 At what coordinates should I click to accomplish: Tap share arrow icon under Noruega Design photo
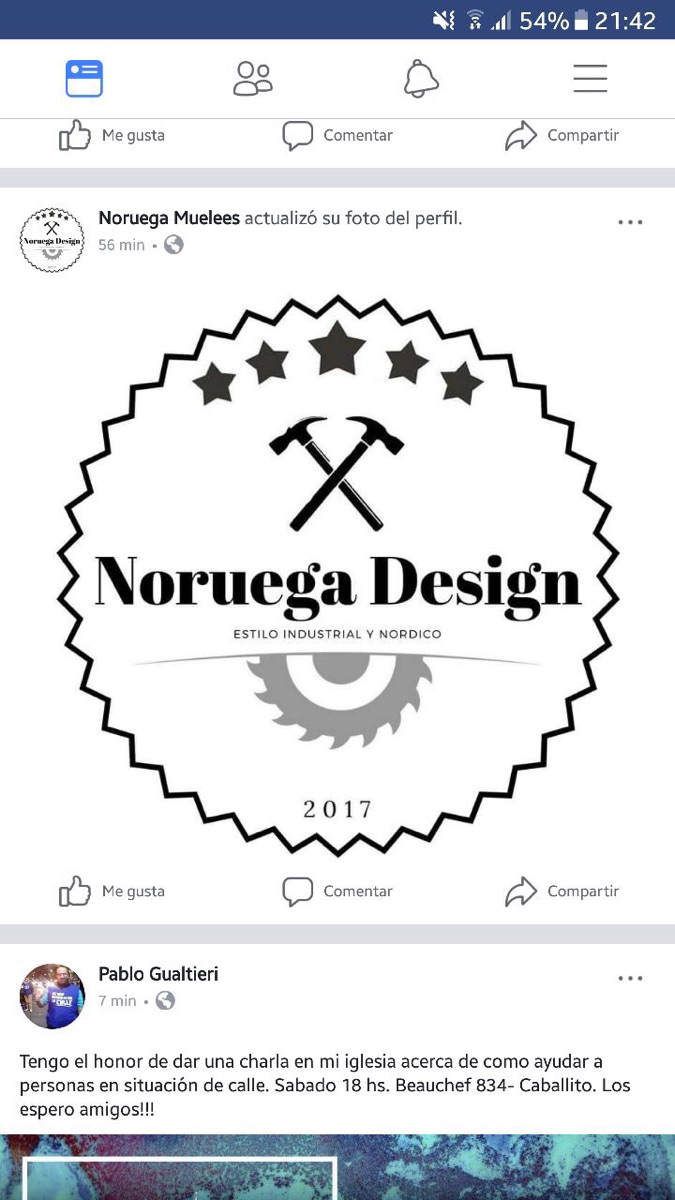tap(521, 891)
